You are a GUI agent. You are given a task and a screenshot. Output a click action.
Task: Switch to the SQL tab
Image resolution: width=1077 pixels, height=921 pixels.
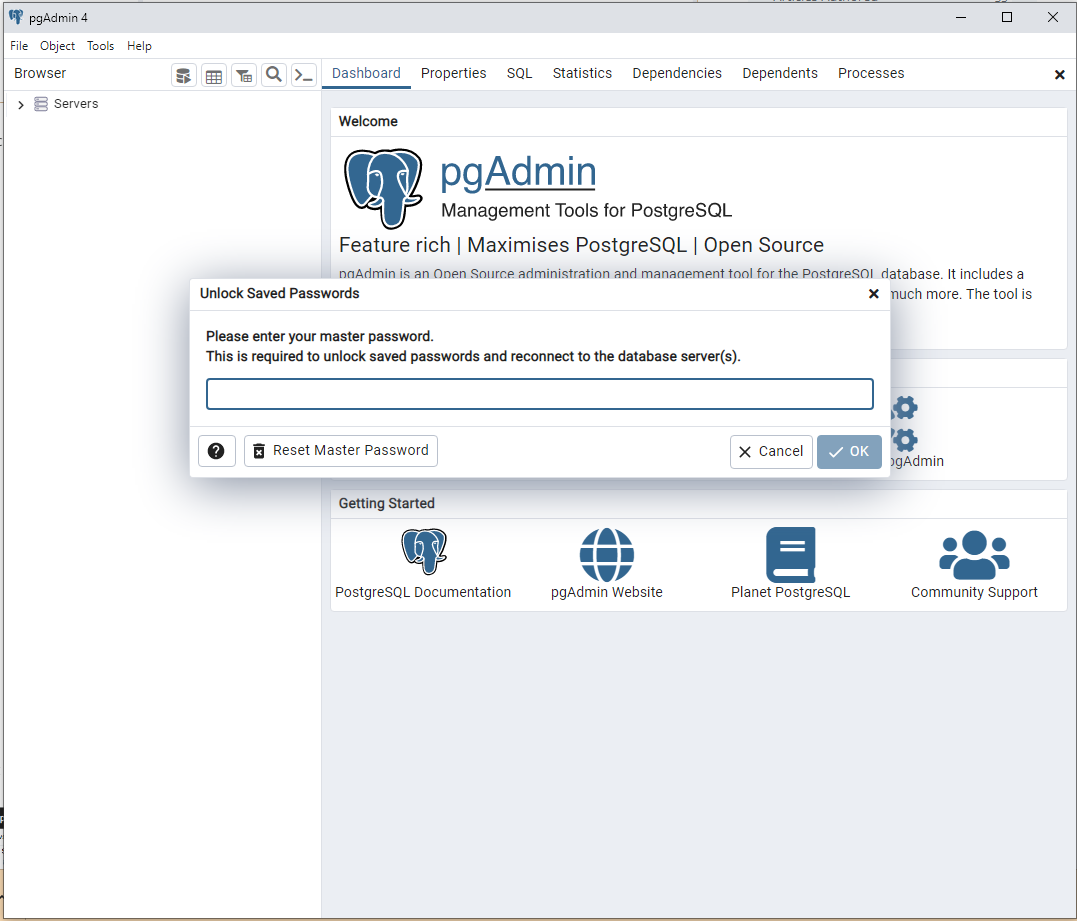(x=519, y=73)
